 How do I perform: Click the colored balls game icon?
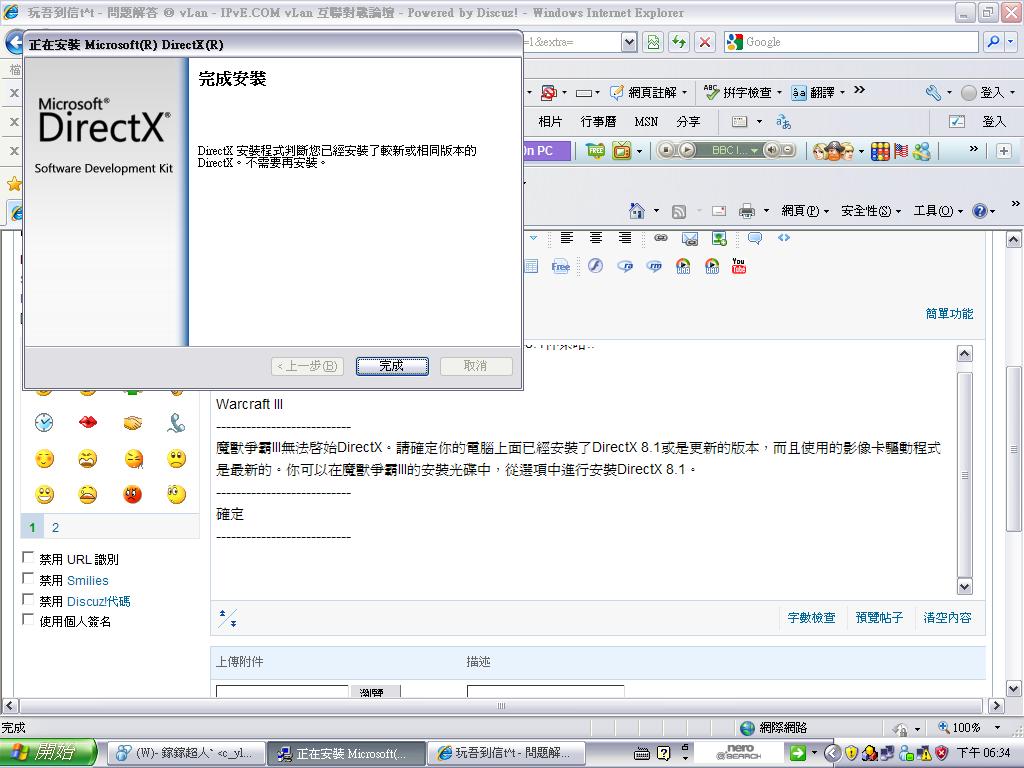point(880,152)
